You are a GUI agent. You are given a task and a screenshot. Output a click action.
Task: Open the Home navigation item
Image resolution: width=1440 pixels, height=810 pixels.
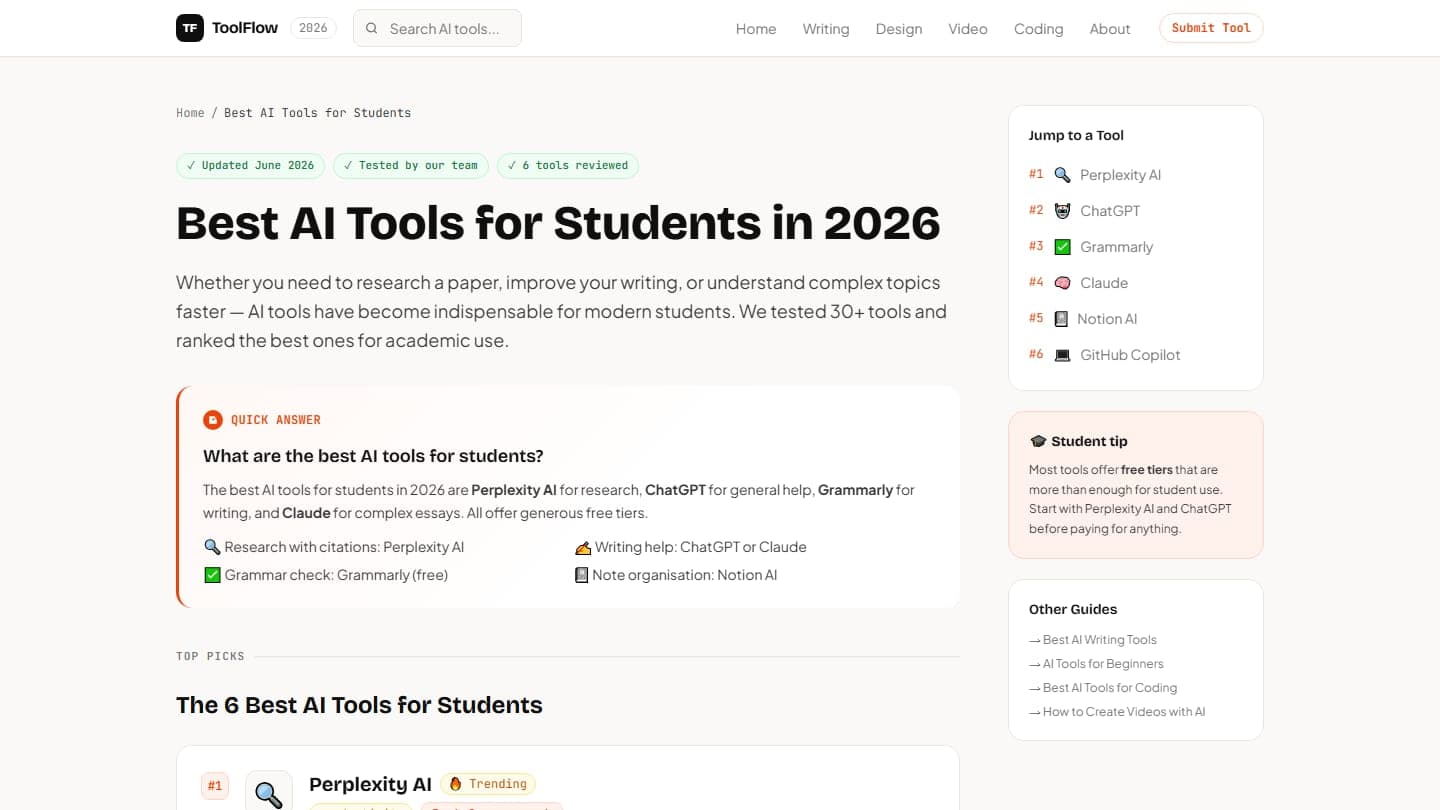pyautogui.click(x=756, y=29)
